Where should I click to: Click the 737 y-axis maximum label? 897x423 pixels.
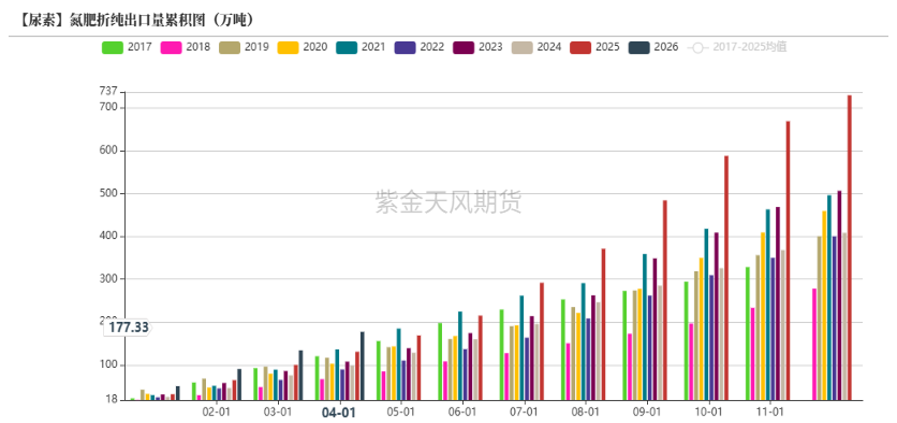[108, 91]
